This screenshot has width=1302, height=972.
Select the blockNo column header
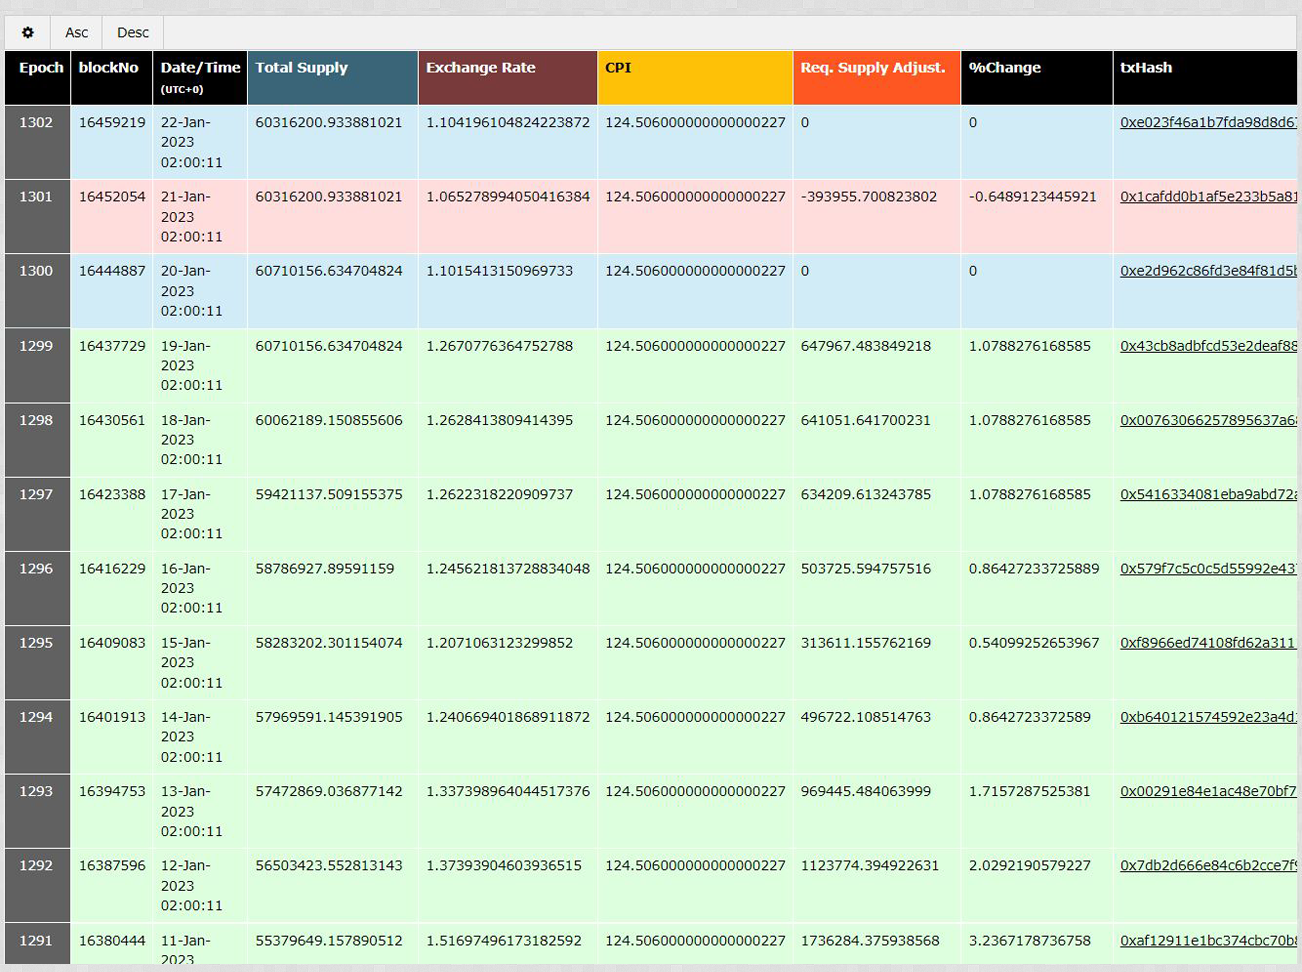pyautogui.click(x=108, y=68)
